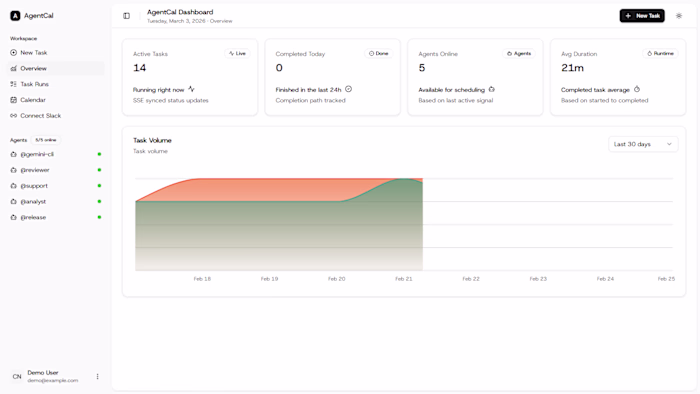Click the Connect Slack link icon
700x394 pixels.
(x=13, y=116)
